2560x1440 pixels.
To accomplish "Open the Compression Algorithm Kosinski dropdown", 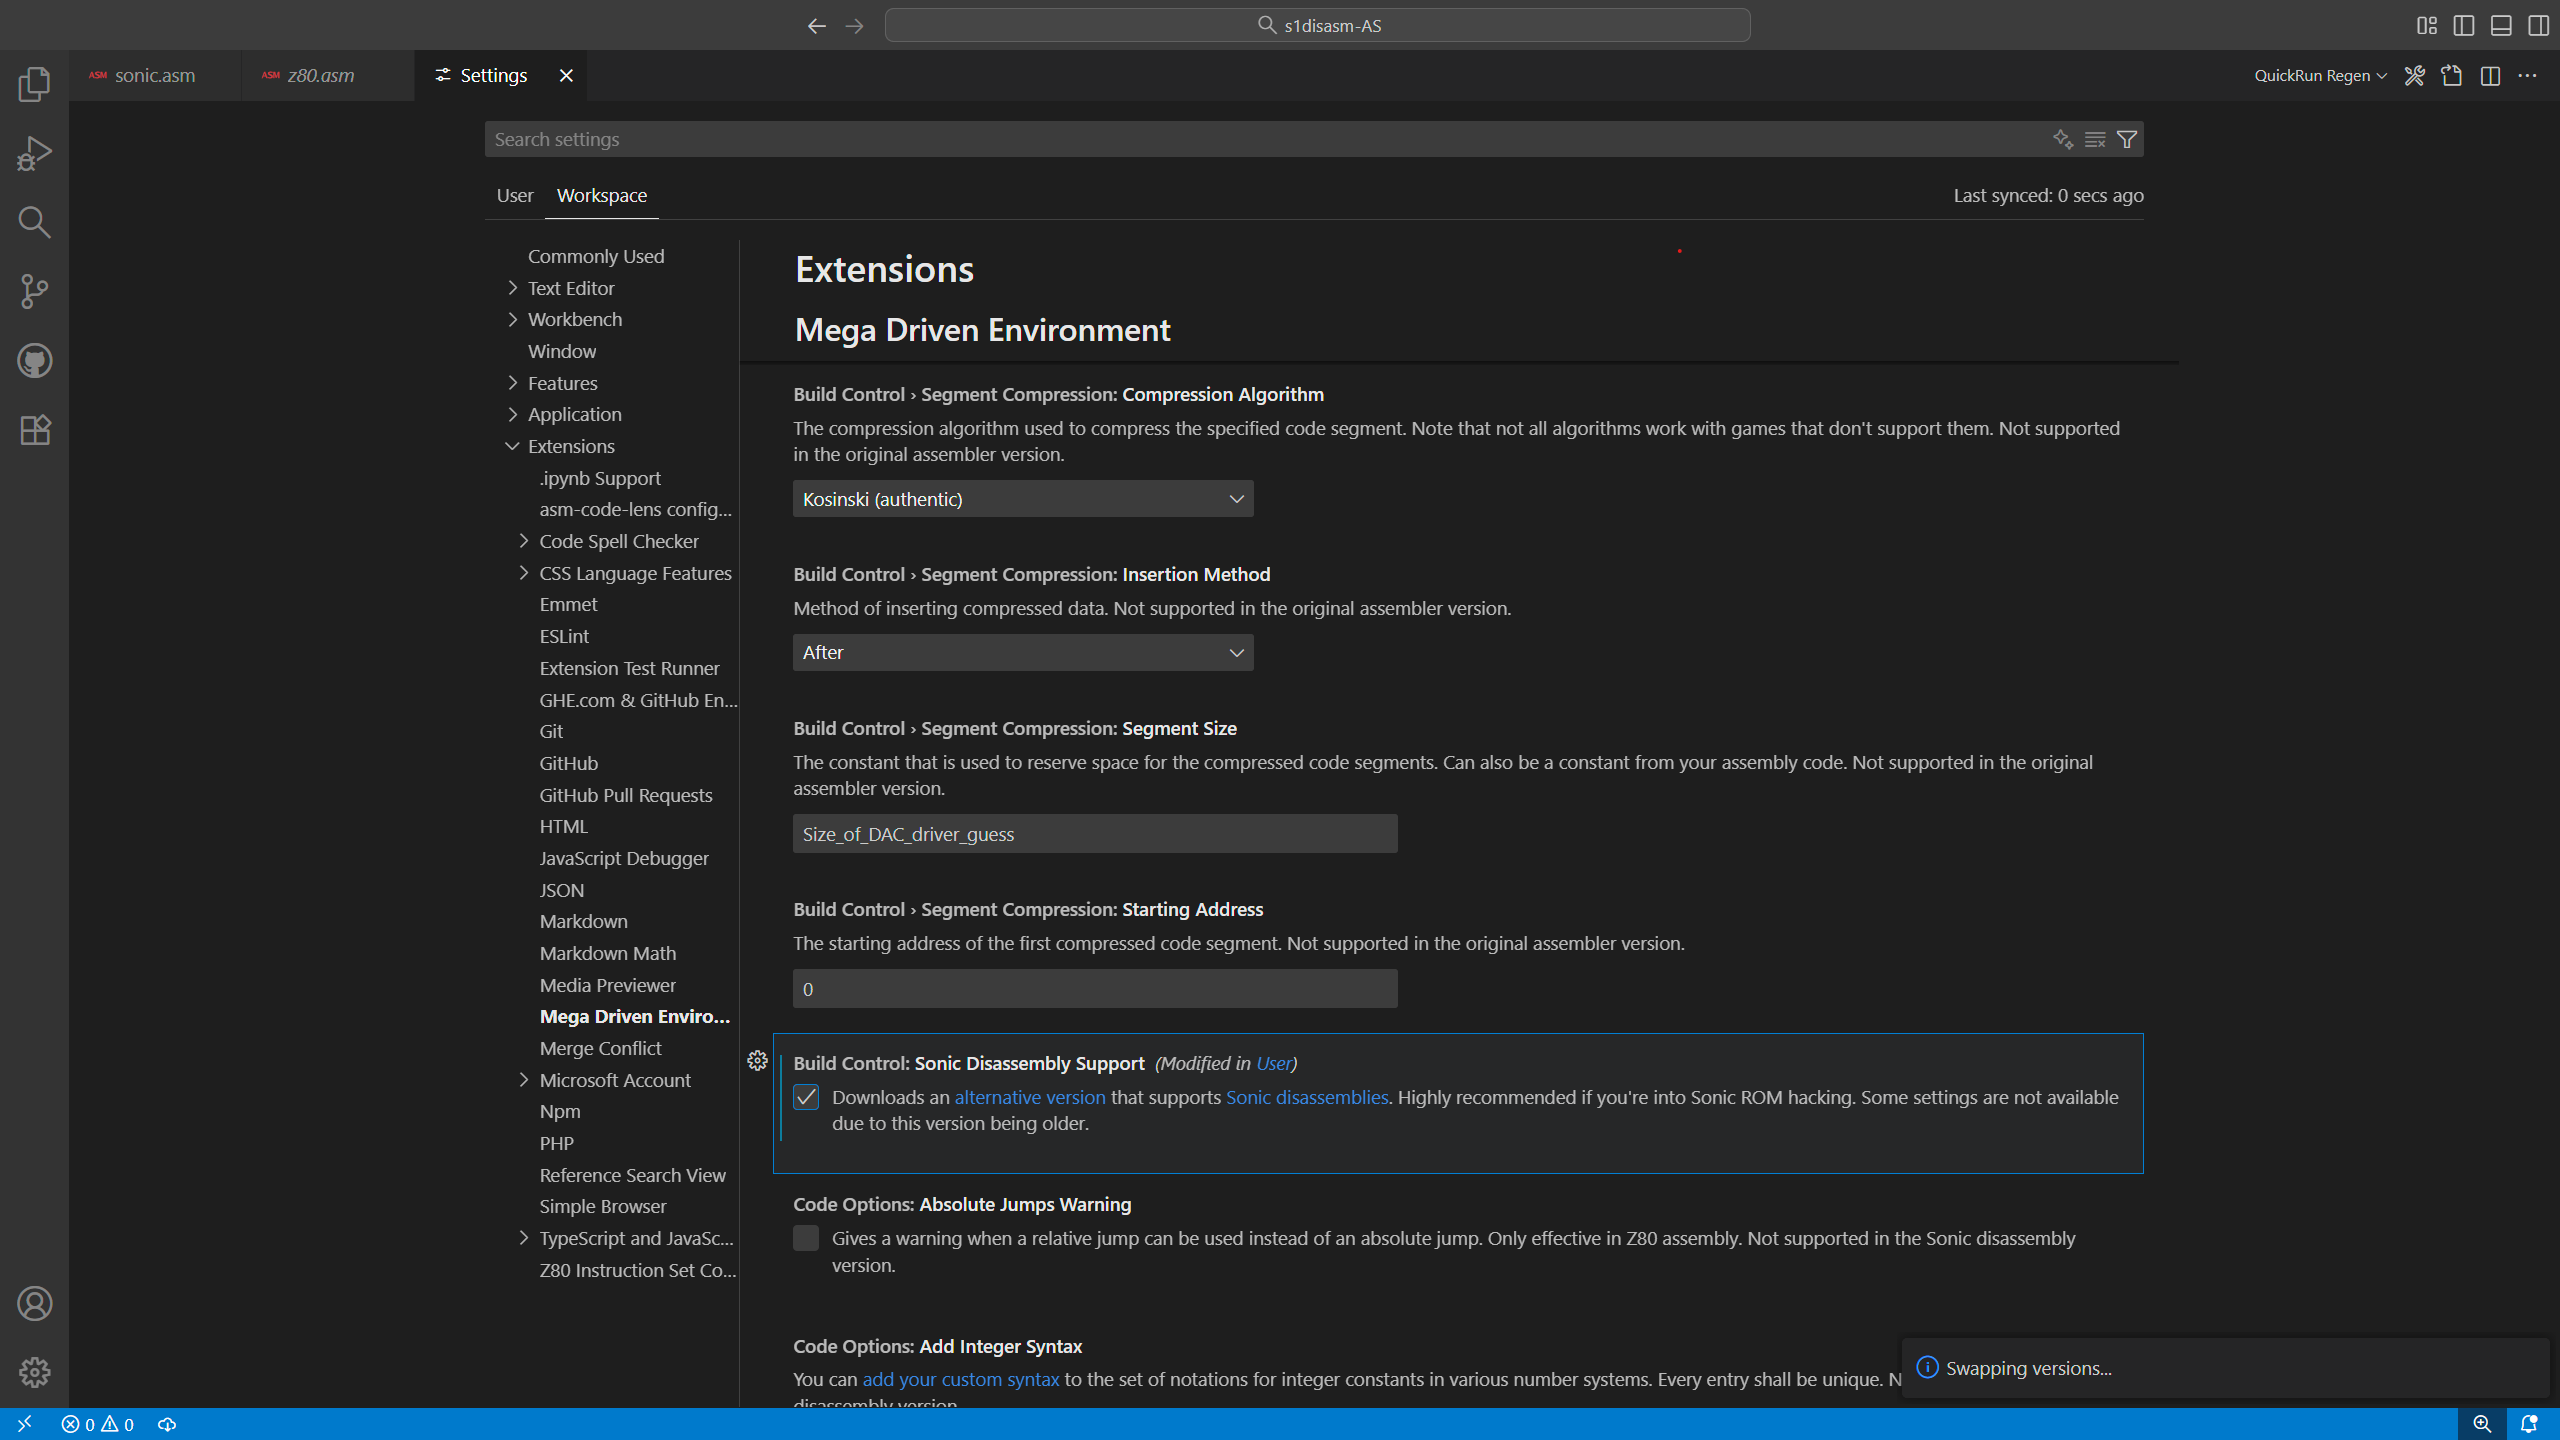I will coord(1022,499).
